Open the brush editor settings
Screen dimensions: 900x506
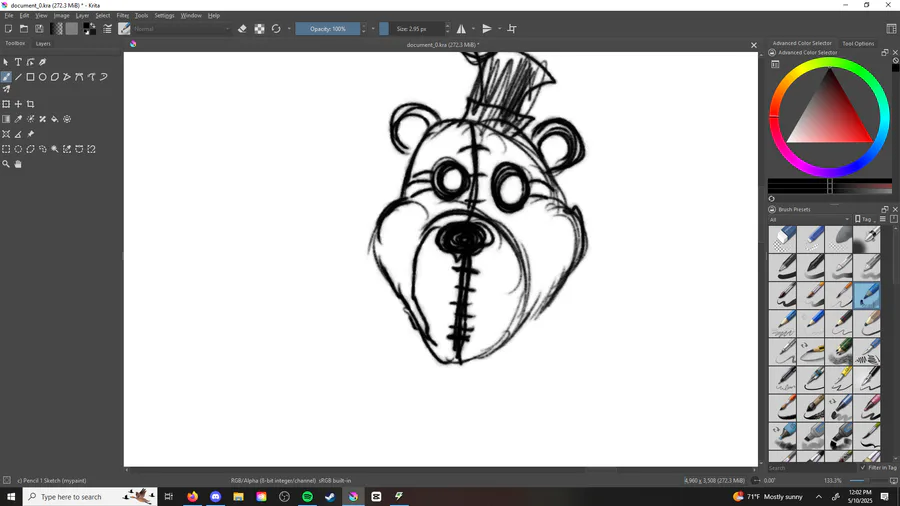(x=107, y=29)
